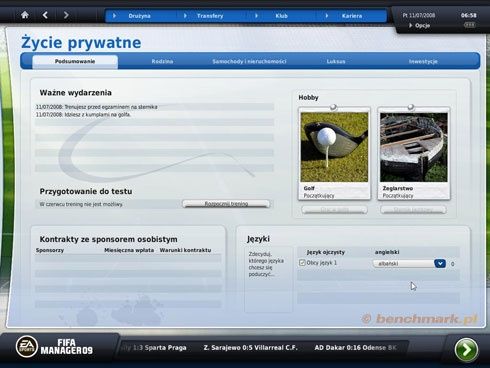Click the pushpin on the Golf card
490x368 pixels.
333,107
